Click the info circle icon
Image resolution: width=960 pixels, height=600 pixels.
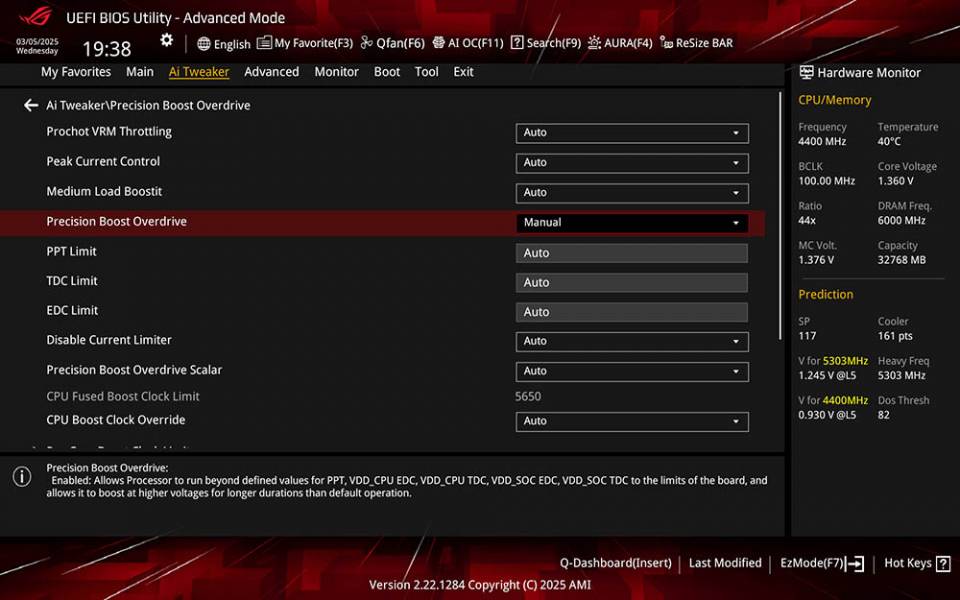[x=22, y=476]
